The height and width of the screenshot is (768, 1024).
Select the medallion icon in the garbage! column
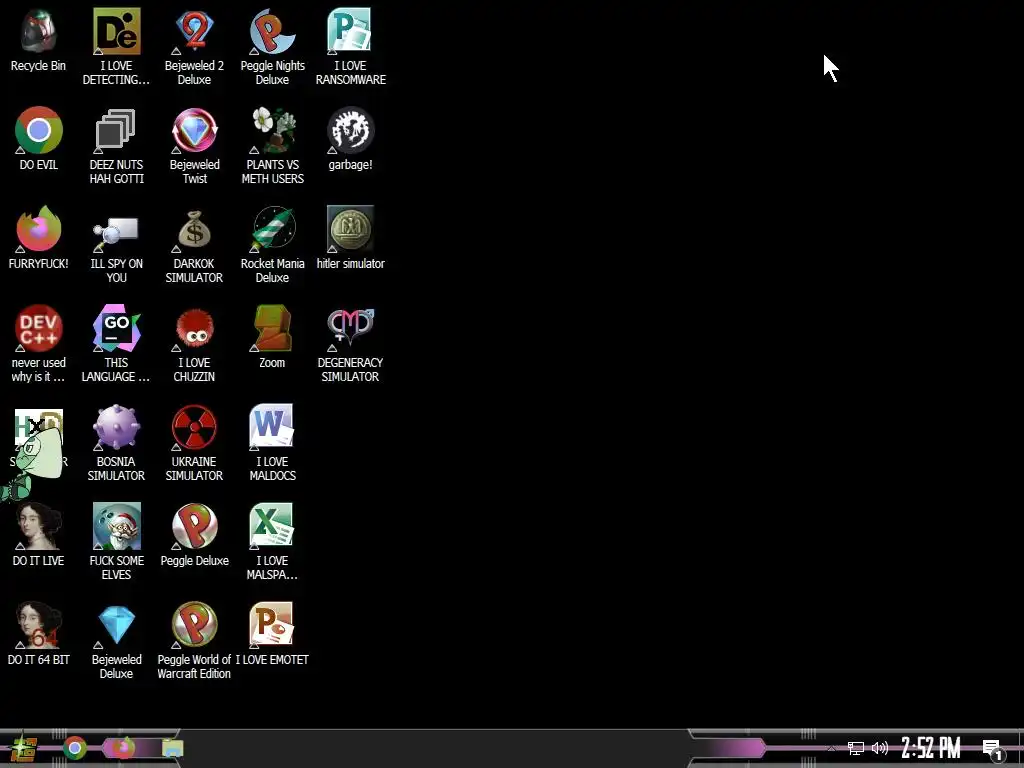tap(350, 229)
